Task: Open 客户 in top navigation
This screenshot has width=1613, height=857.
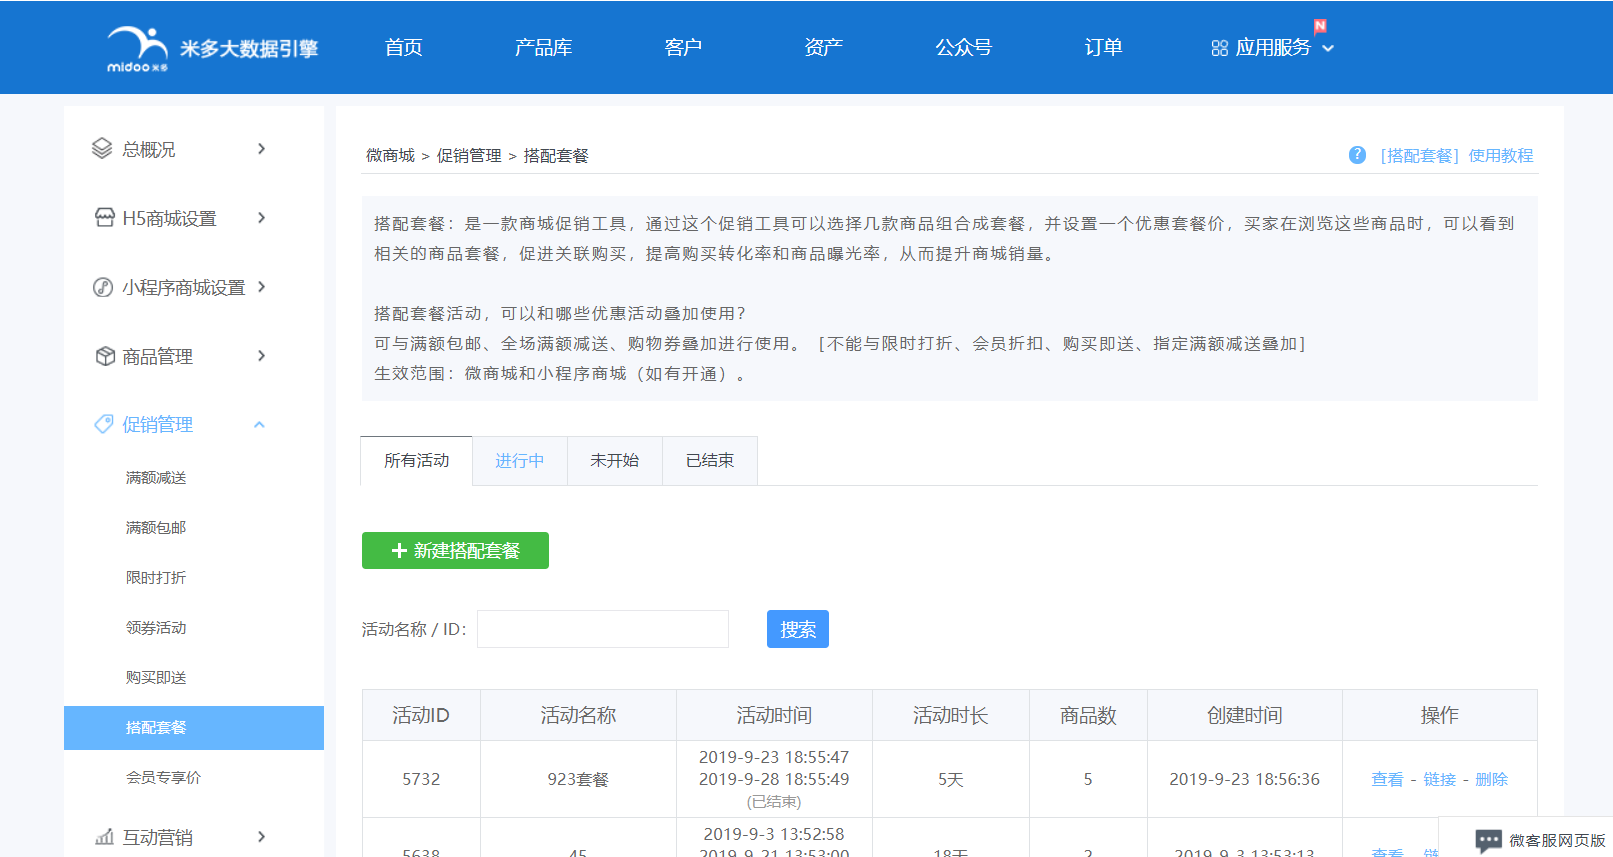Action: pyautogui.click(x=683, y=47)
